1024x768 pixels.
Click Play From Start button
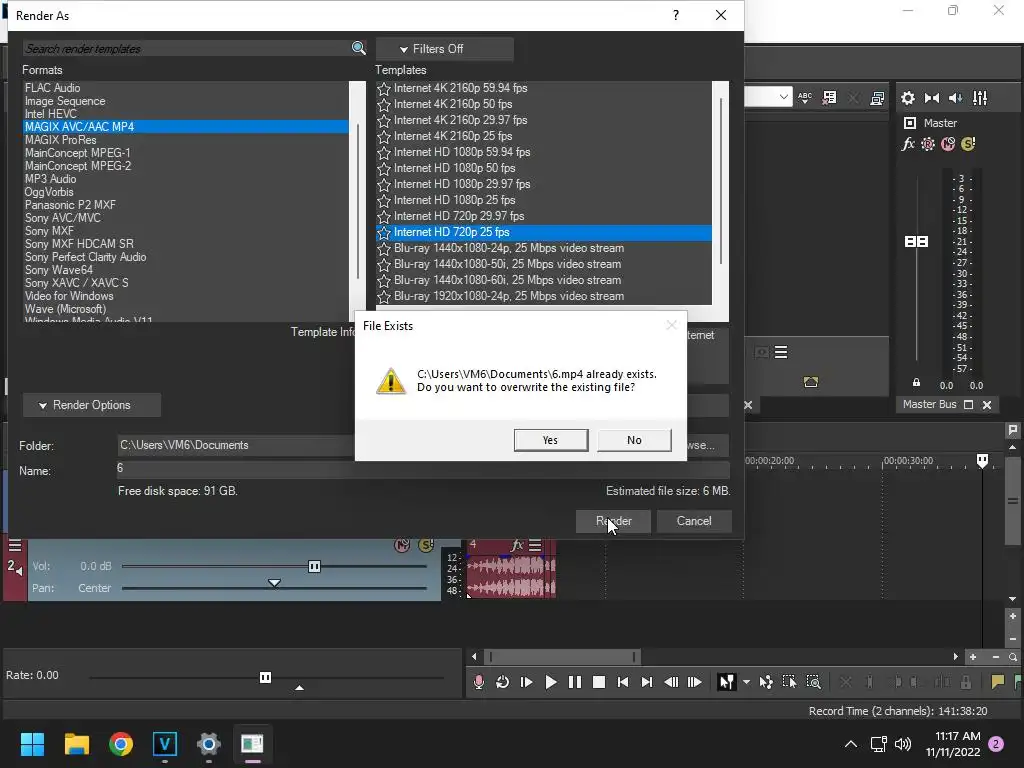point(526,682)
